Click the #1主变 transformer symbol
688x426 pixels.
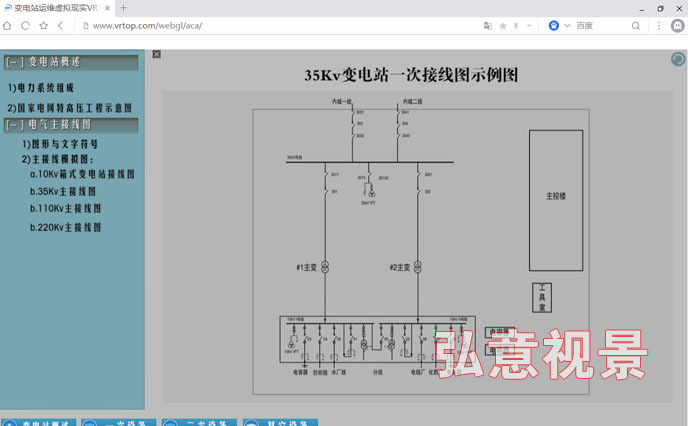coord(325,267)
